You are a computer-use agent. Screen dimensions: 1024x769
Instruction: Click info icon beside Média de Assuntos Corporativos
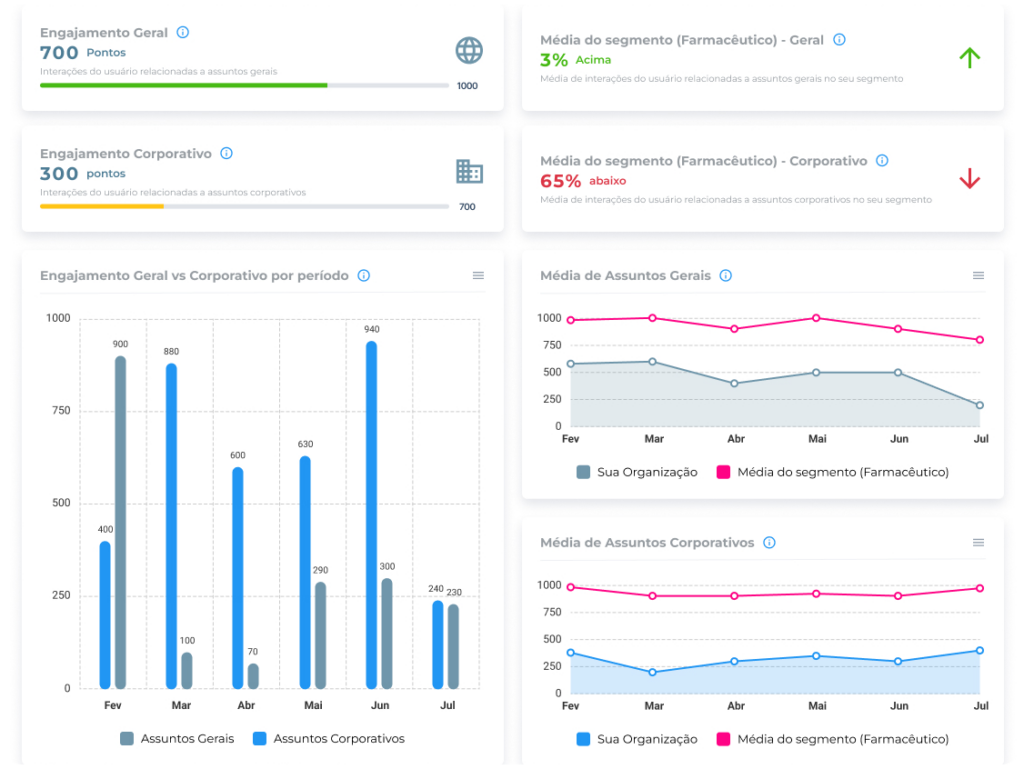click(769, 542)
